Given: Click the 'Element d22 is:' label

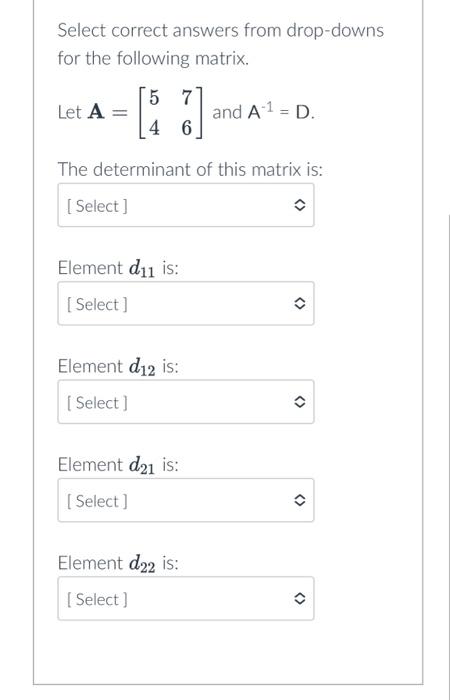Looking at the screenshot, I should pos(118,563).
